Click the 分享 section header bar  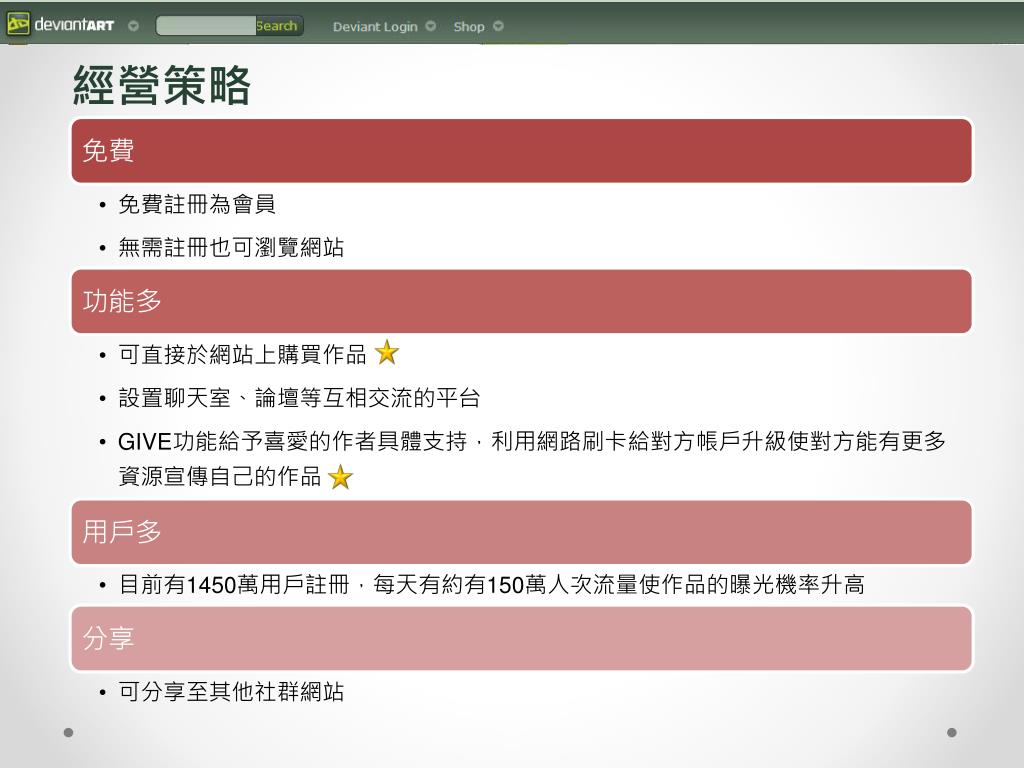coord(521,639)
